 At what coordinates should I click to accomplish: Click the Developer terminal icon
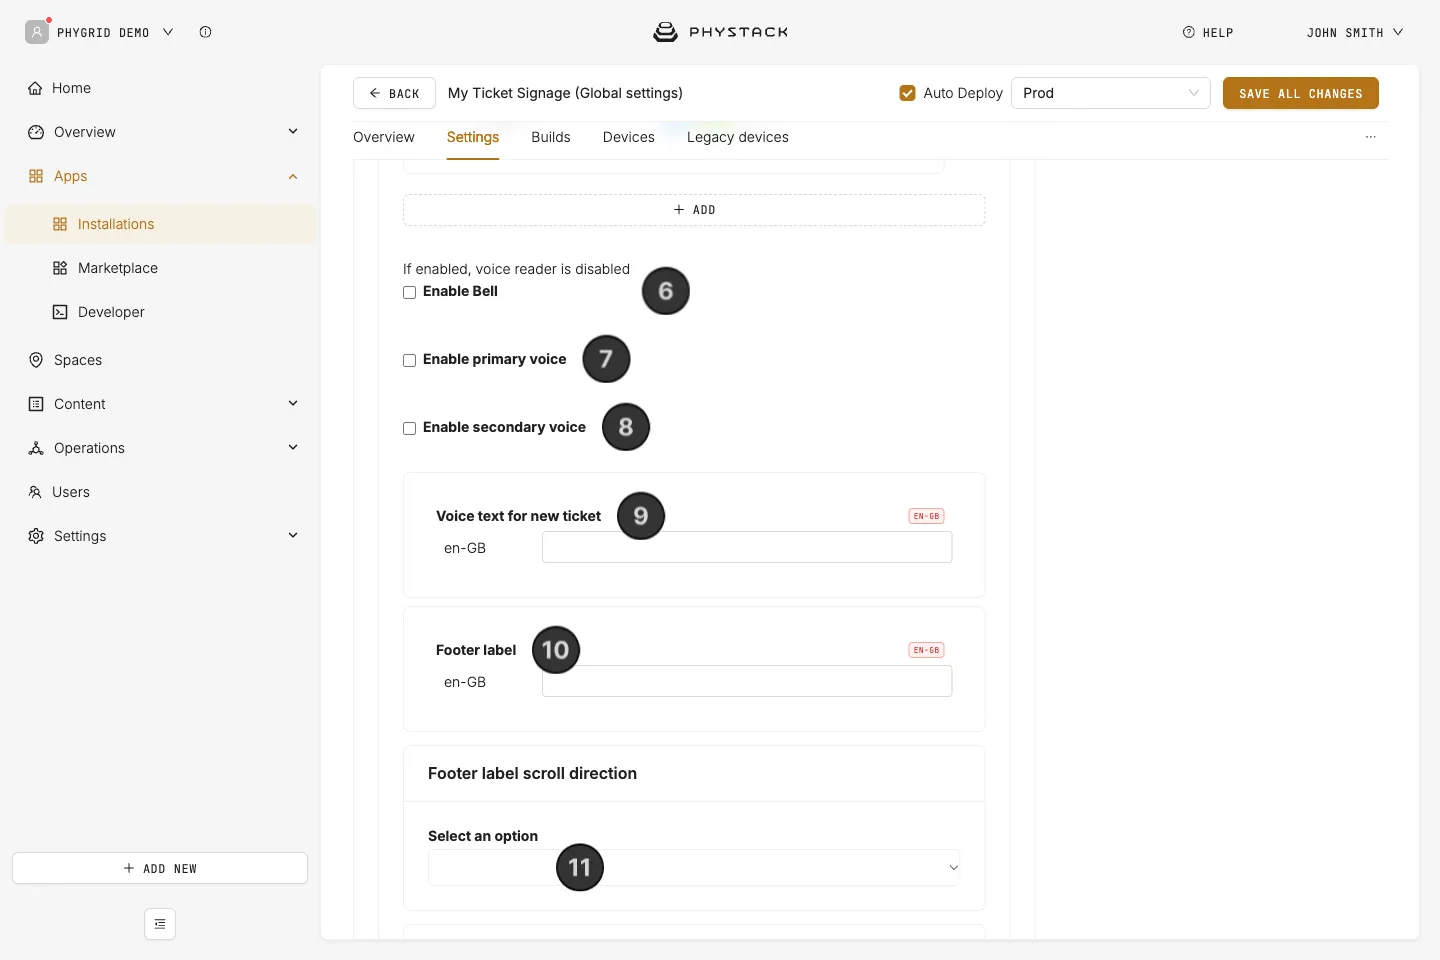60,312
